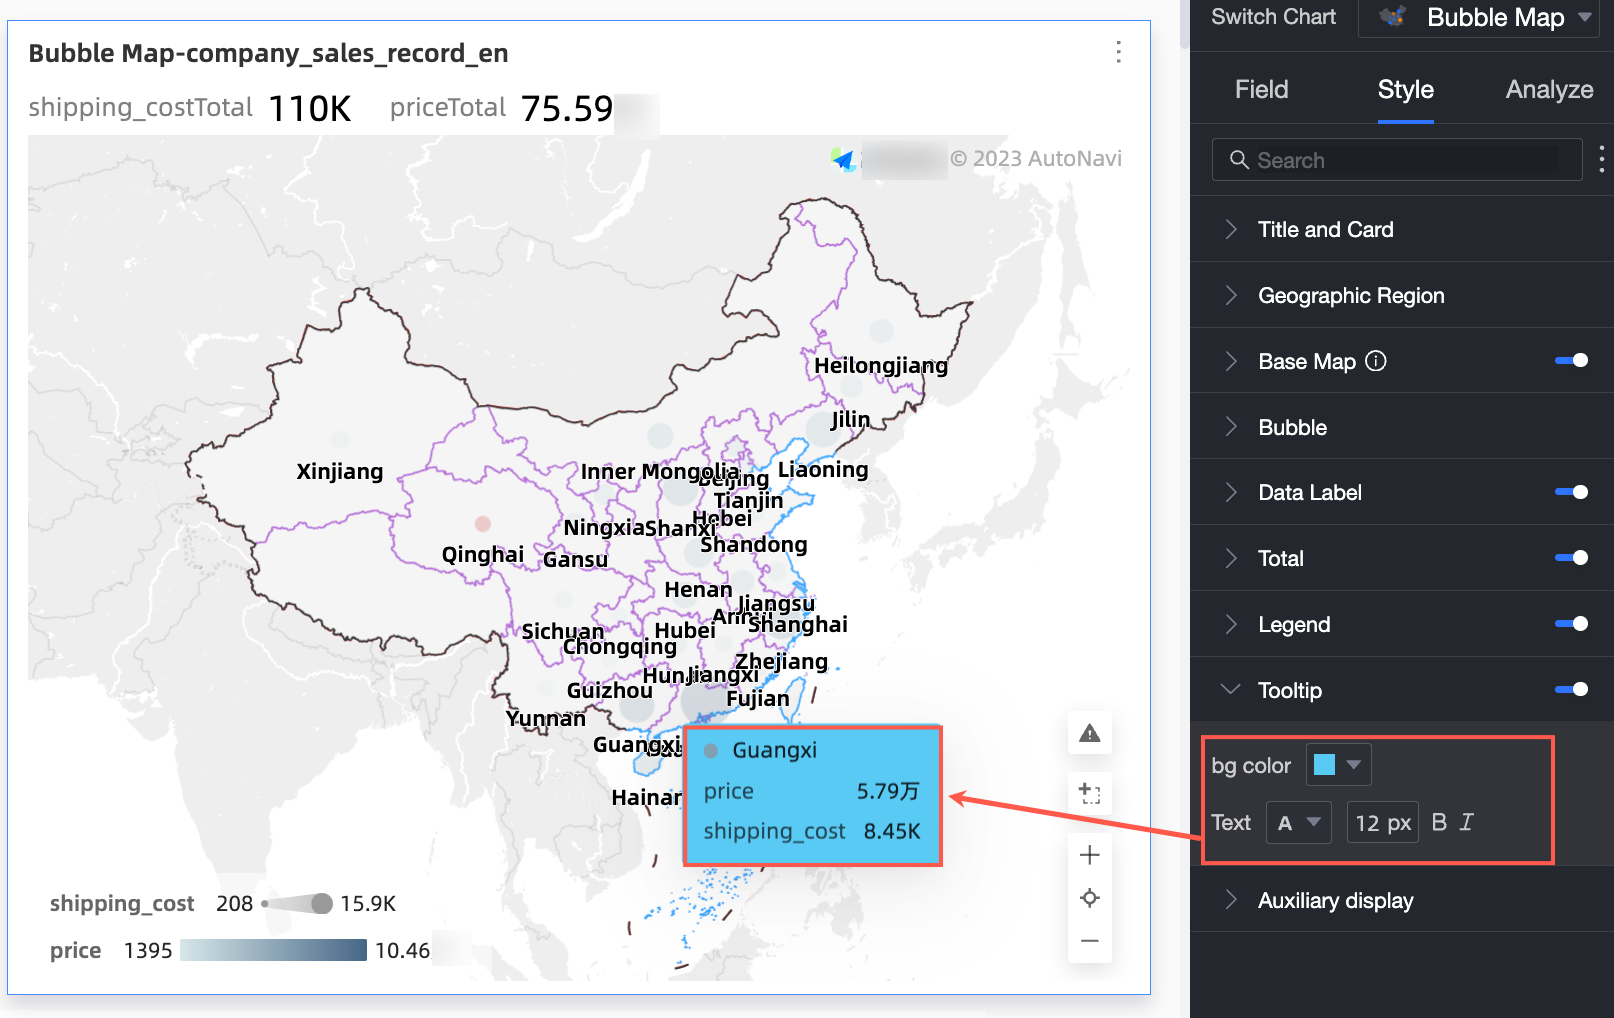Click the warning triangle icon on the map

pyautogui.click(x=1089, y=733)
